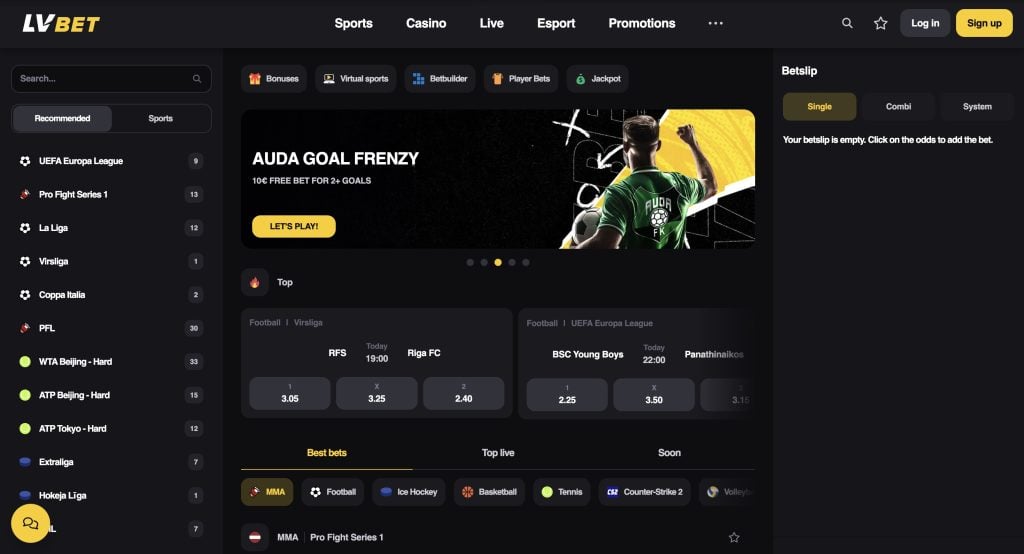Click the search magnifier icon in header
The height and width of the screenshot is (554, 1024).
point(847,23)
